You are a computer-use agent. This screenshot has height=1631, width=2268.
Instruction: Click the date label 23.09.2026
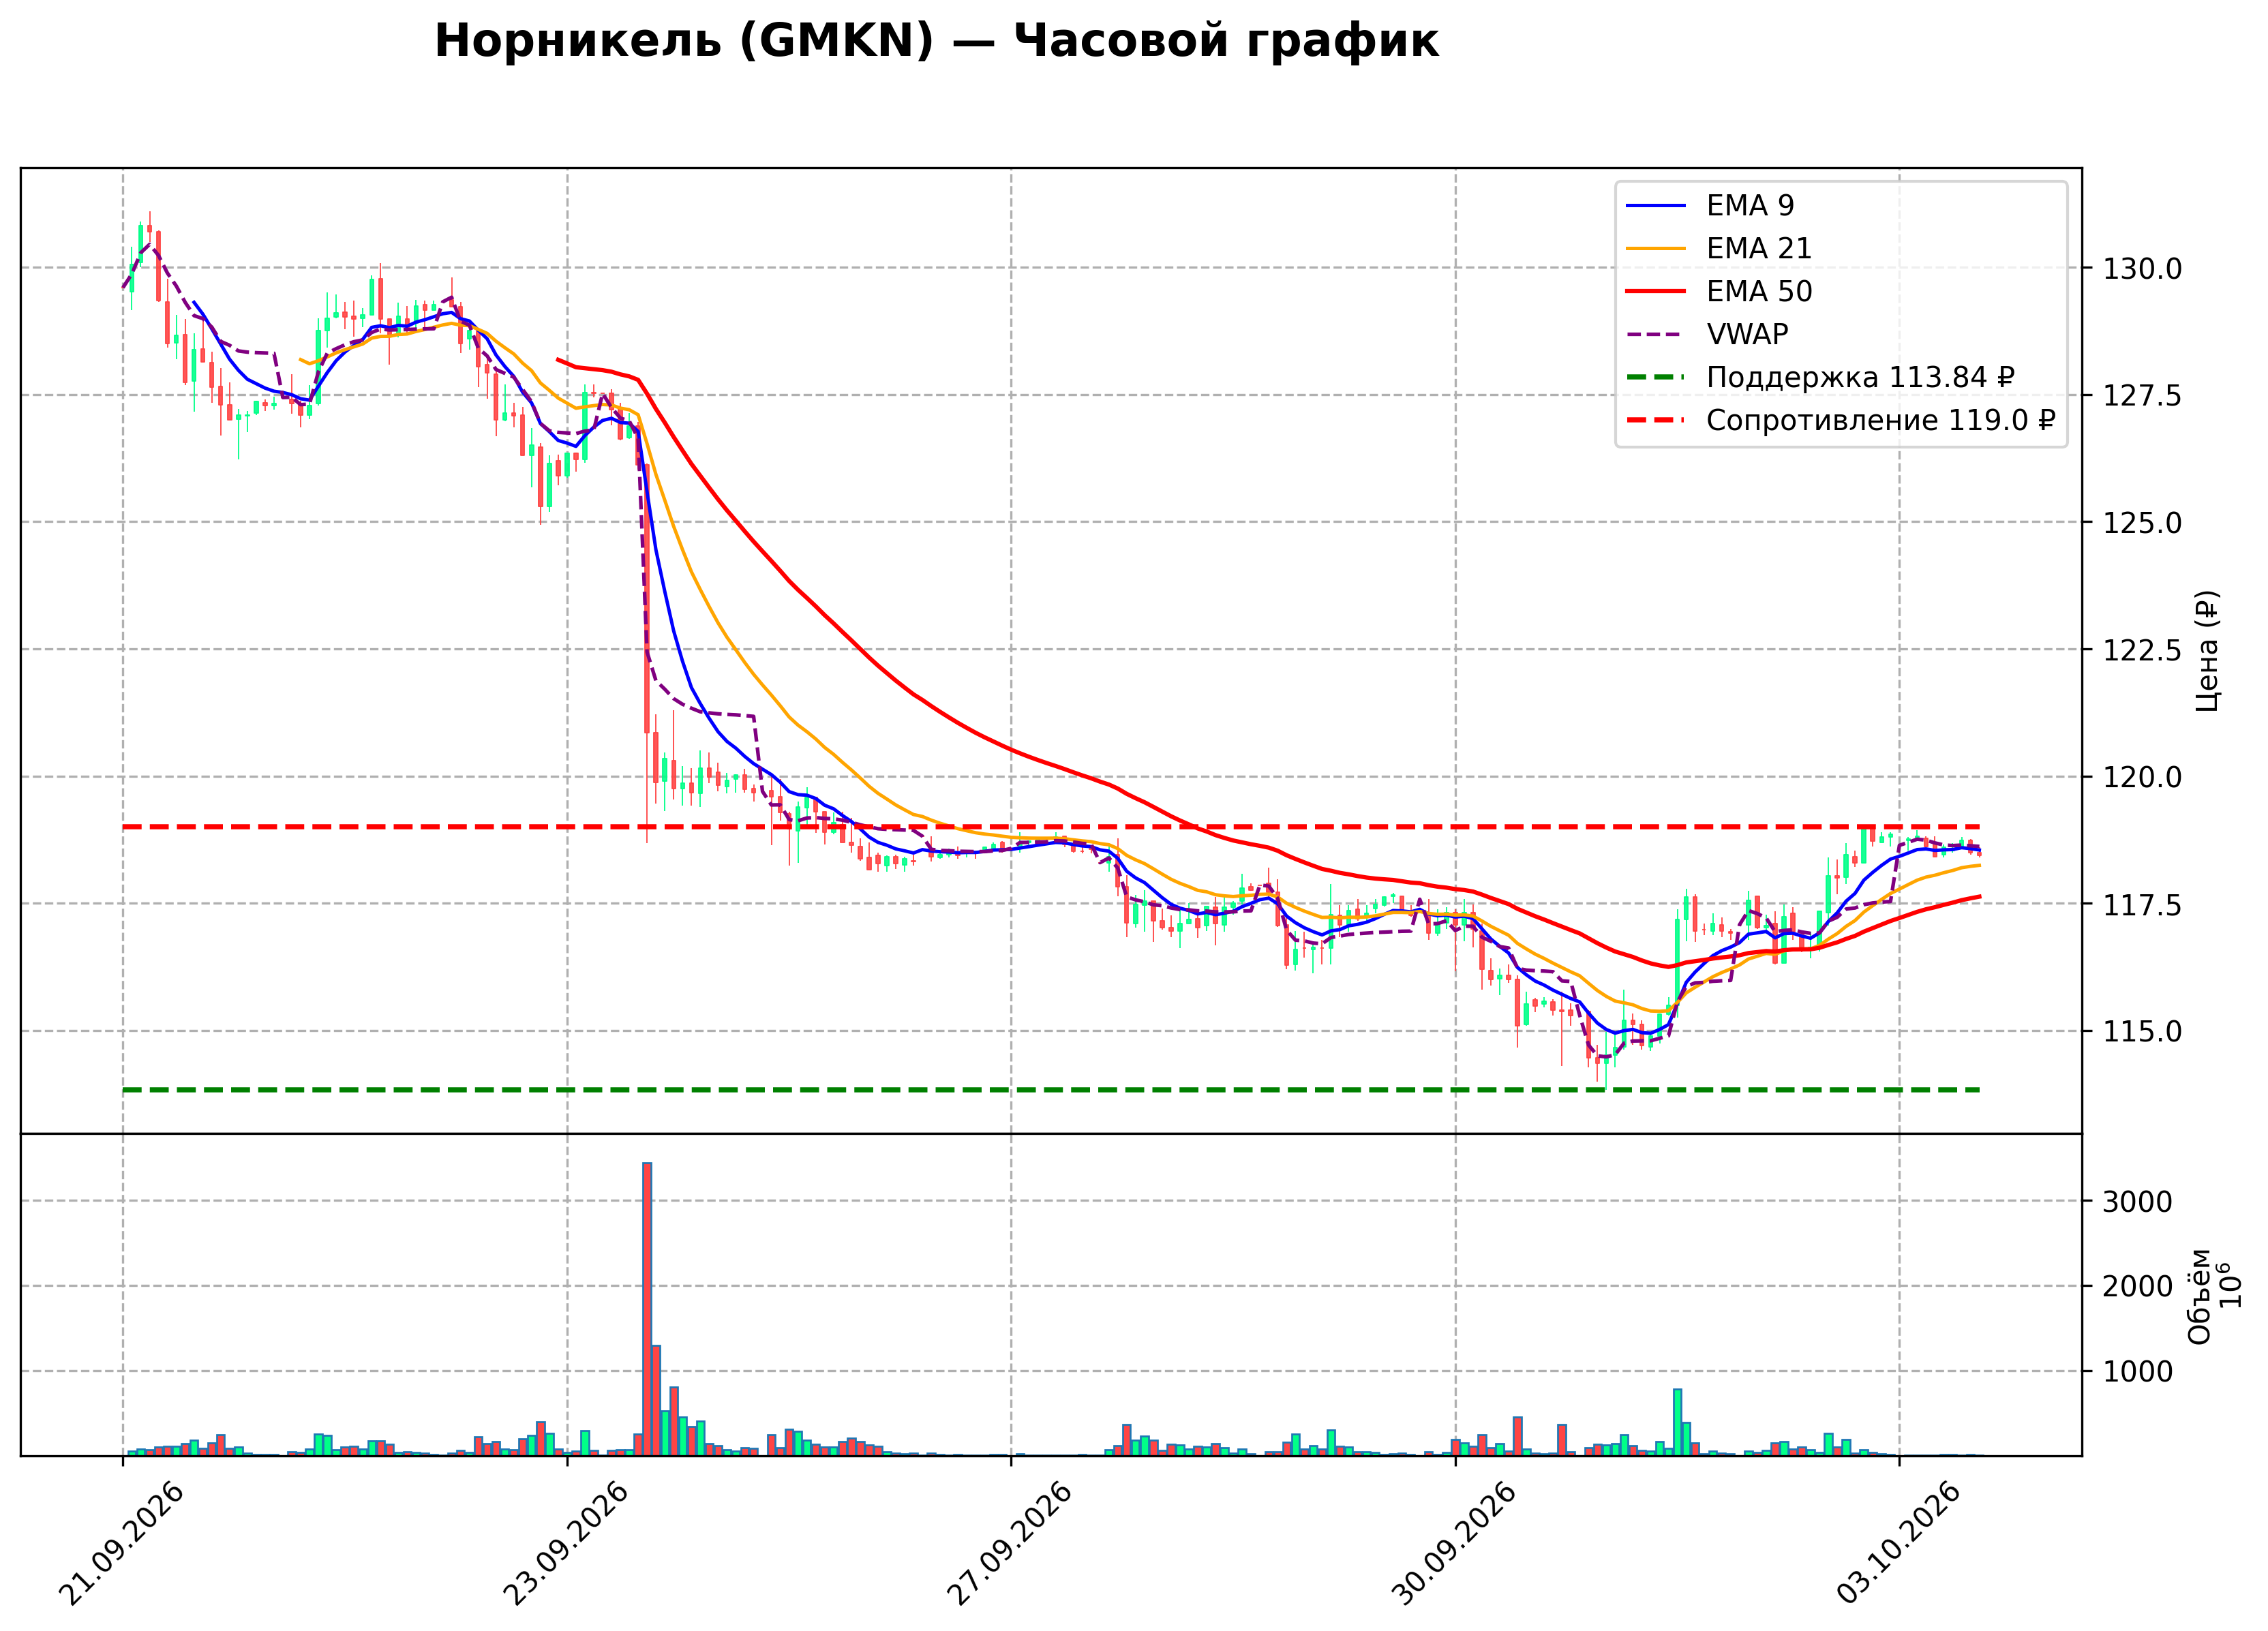tap(566, 1544)
